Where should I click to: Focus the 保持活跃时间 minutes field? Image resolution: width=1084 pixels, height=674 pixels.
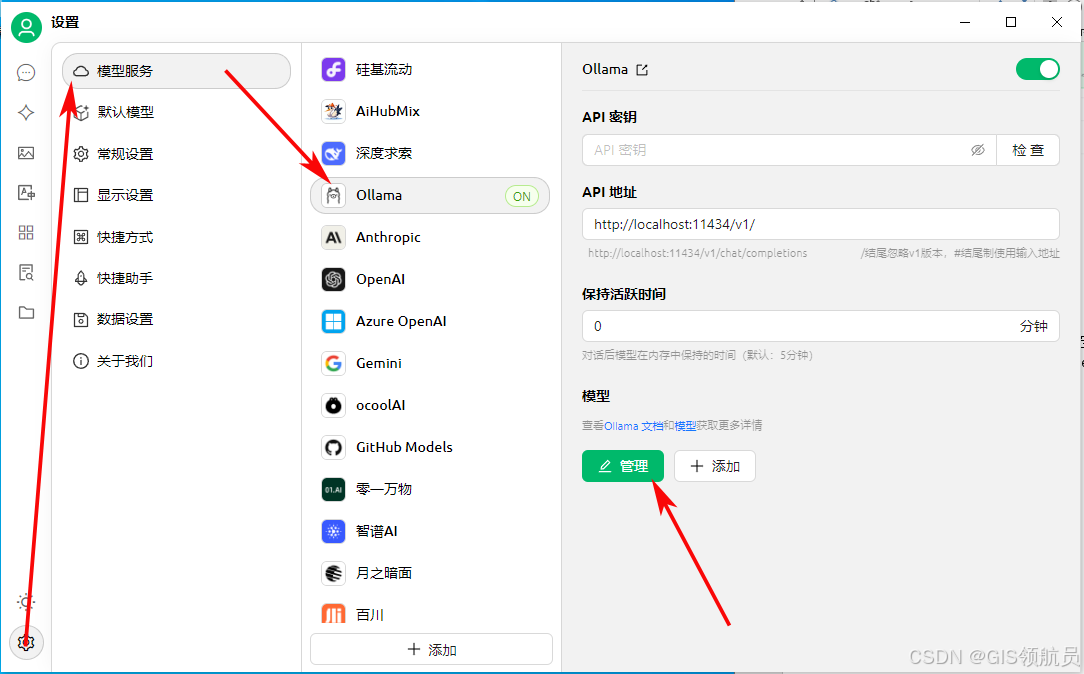pyautogui.click(x=821, y=326)
